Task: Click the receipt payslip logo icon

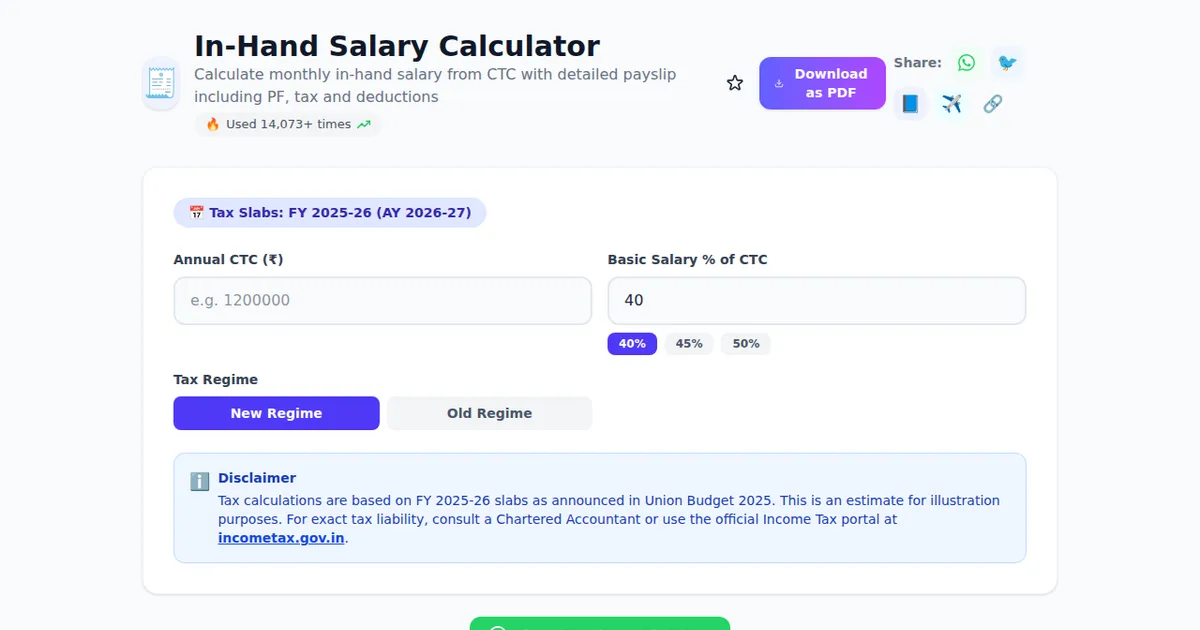Action: (160, 83)
